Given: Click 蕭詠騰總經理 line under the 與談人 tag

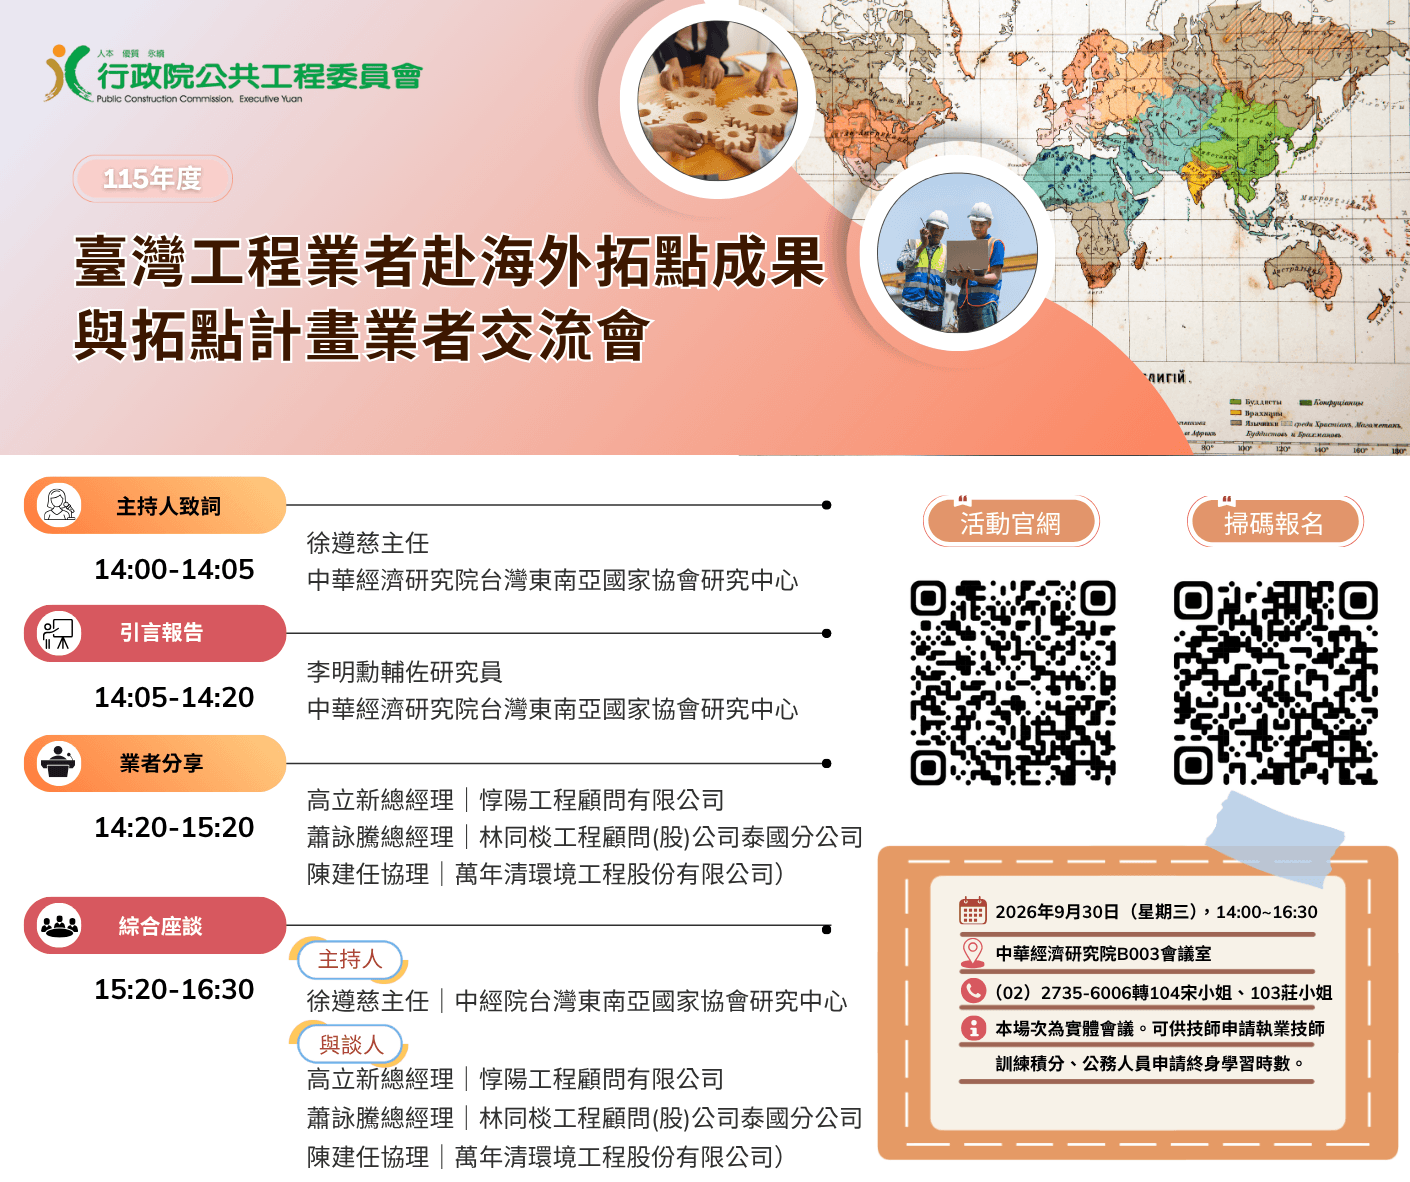Looking at the screenshot, I should click(x=585, y=1118).
